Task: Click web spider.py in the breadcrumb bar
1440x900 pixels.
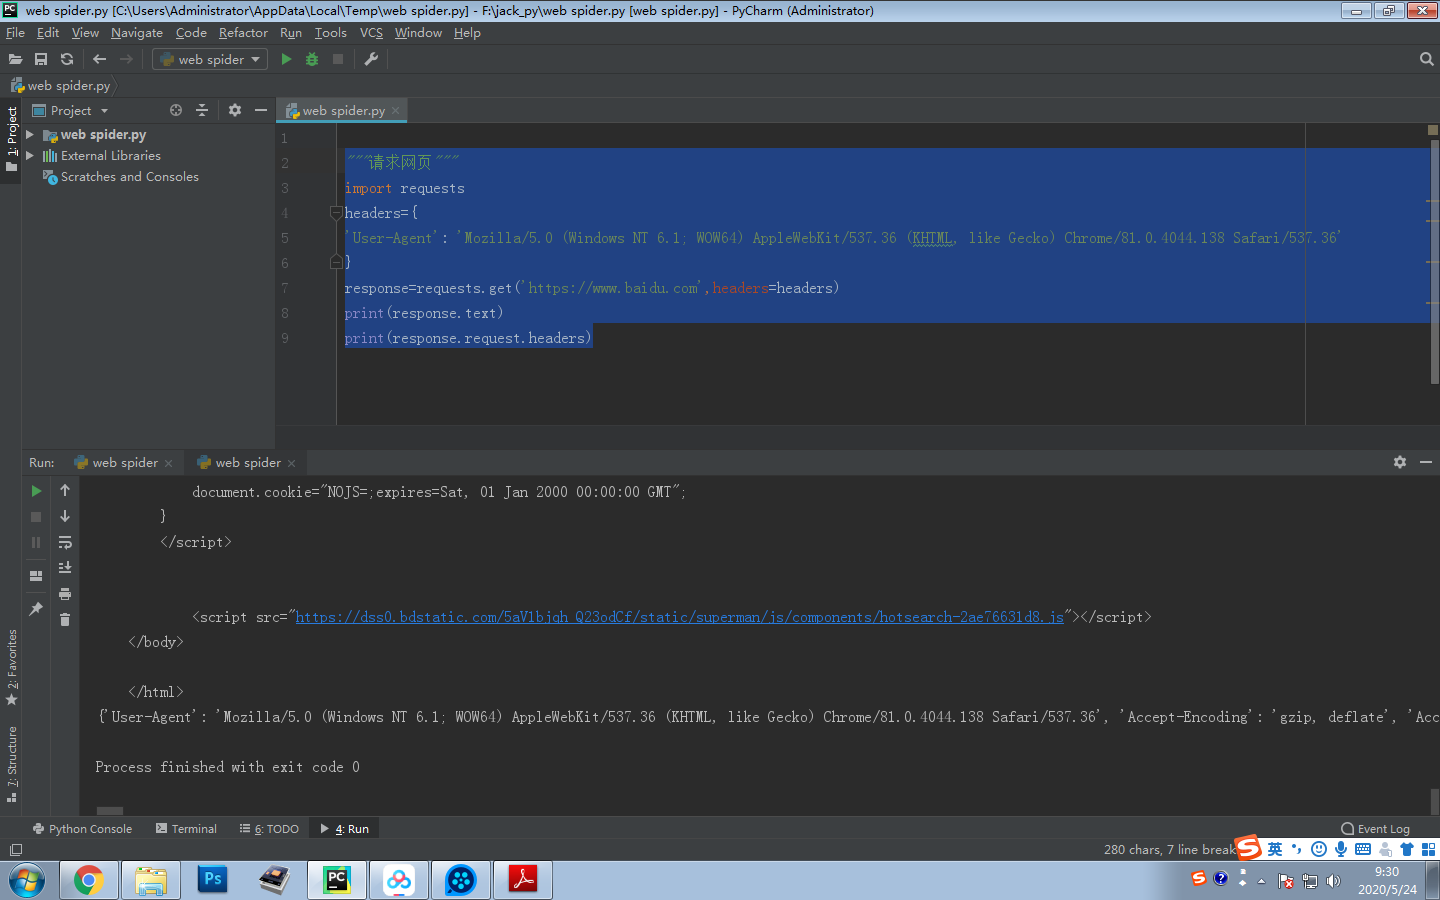Action: (x=60, y=85)
